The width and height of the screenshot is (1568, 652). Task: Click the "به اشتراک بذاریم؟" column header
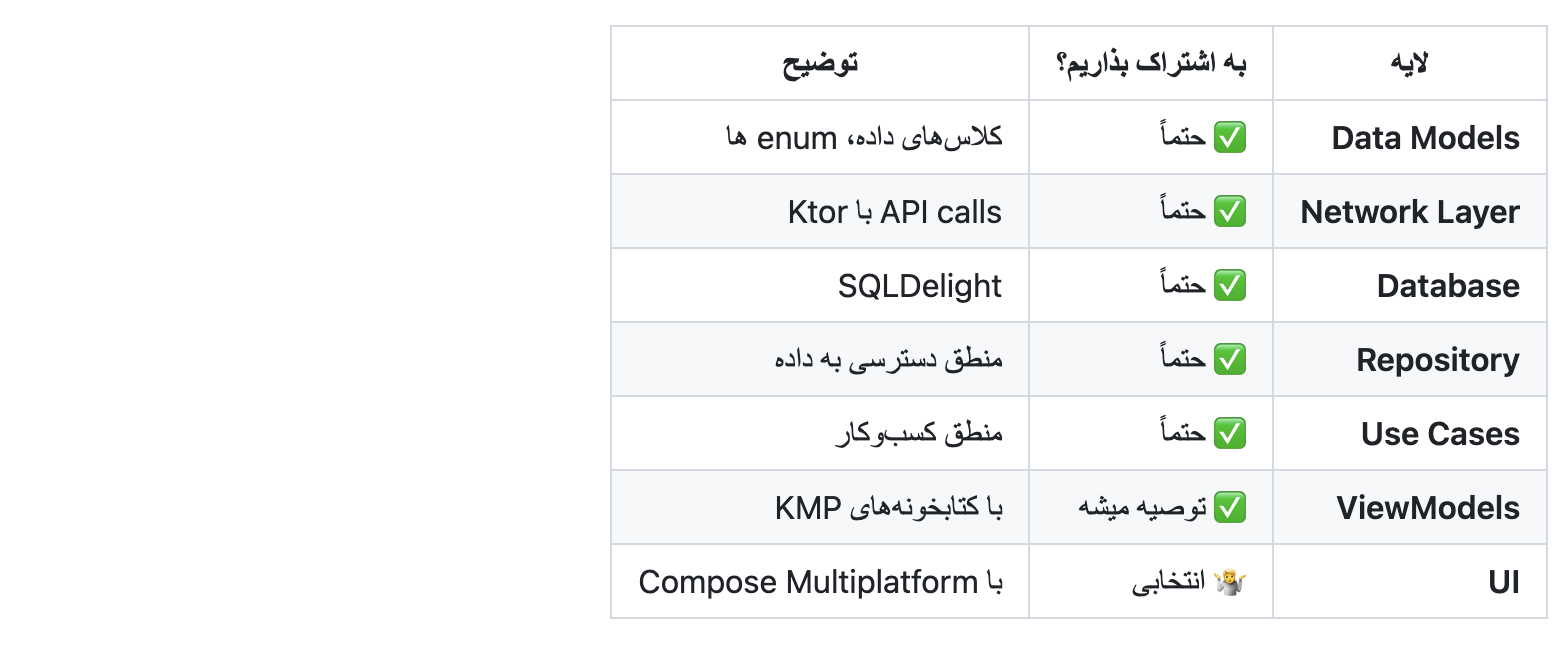pyautogui.click(x=1151, y=63)
